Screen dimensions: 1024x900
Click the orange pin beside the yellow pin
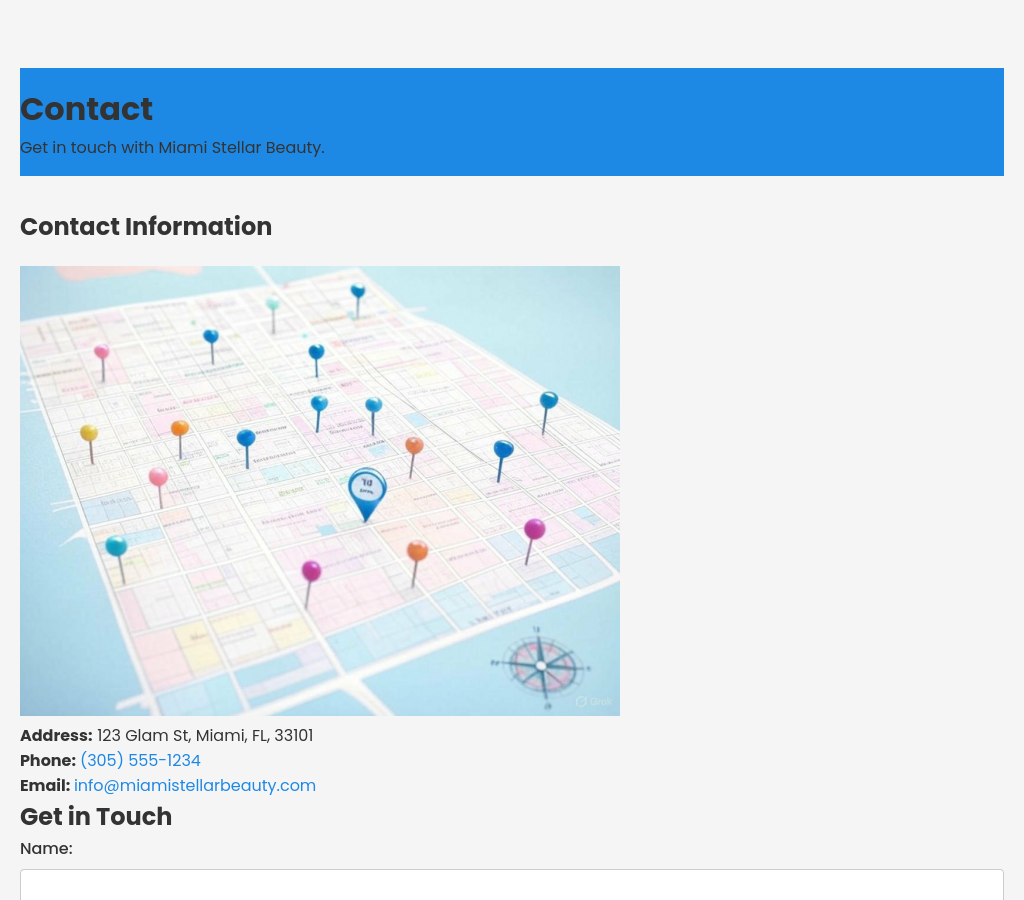click(180, 429)
